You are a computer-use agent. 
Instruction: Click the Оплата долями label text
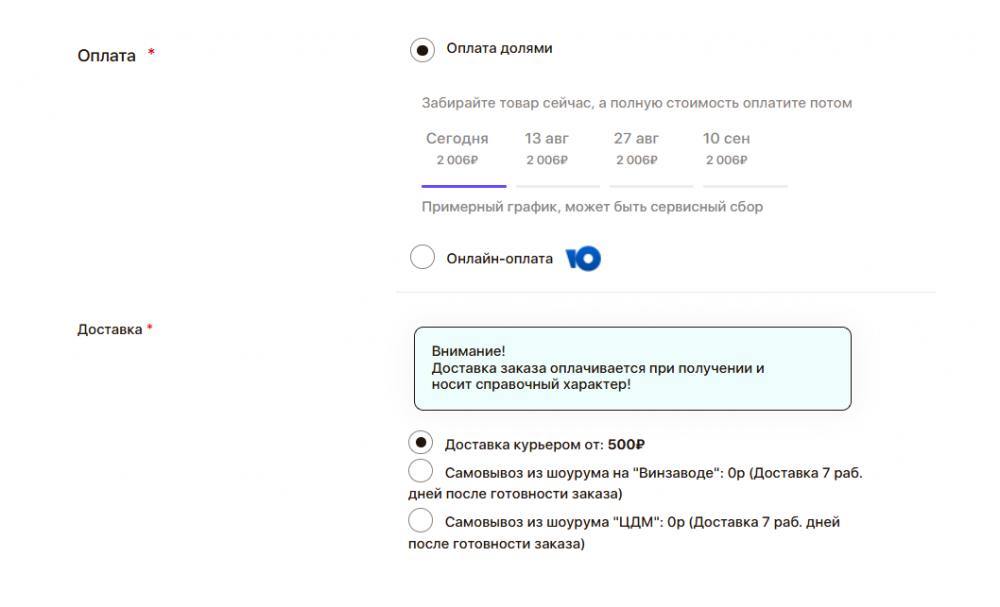click(499, 48)
